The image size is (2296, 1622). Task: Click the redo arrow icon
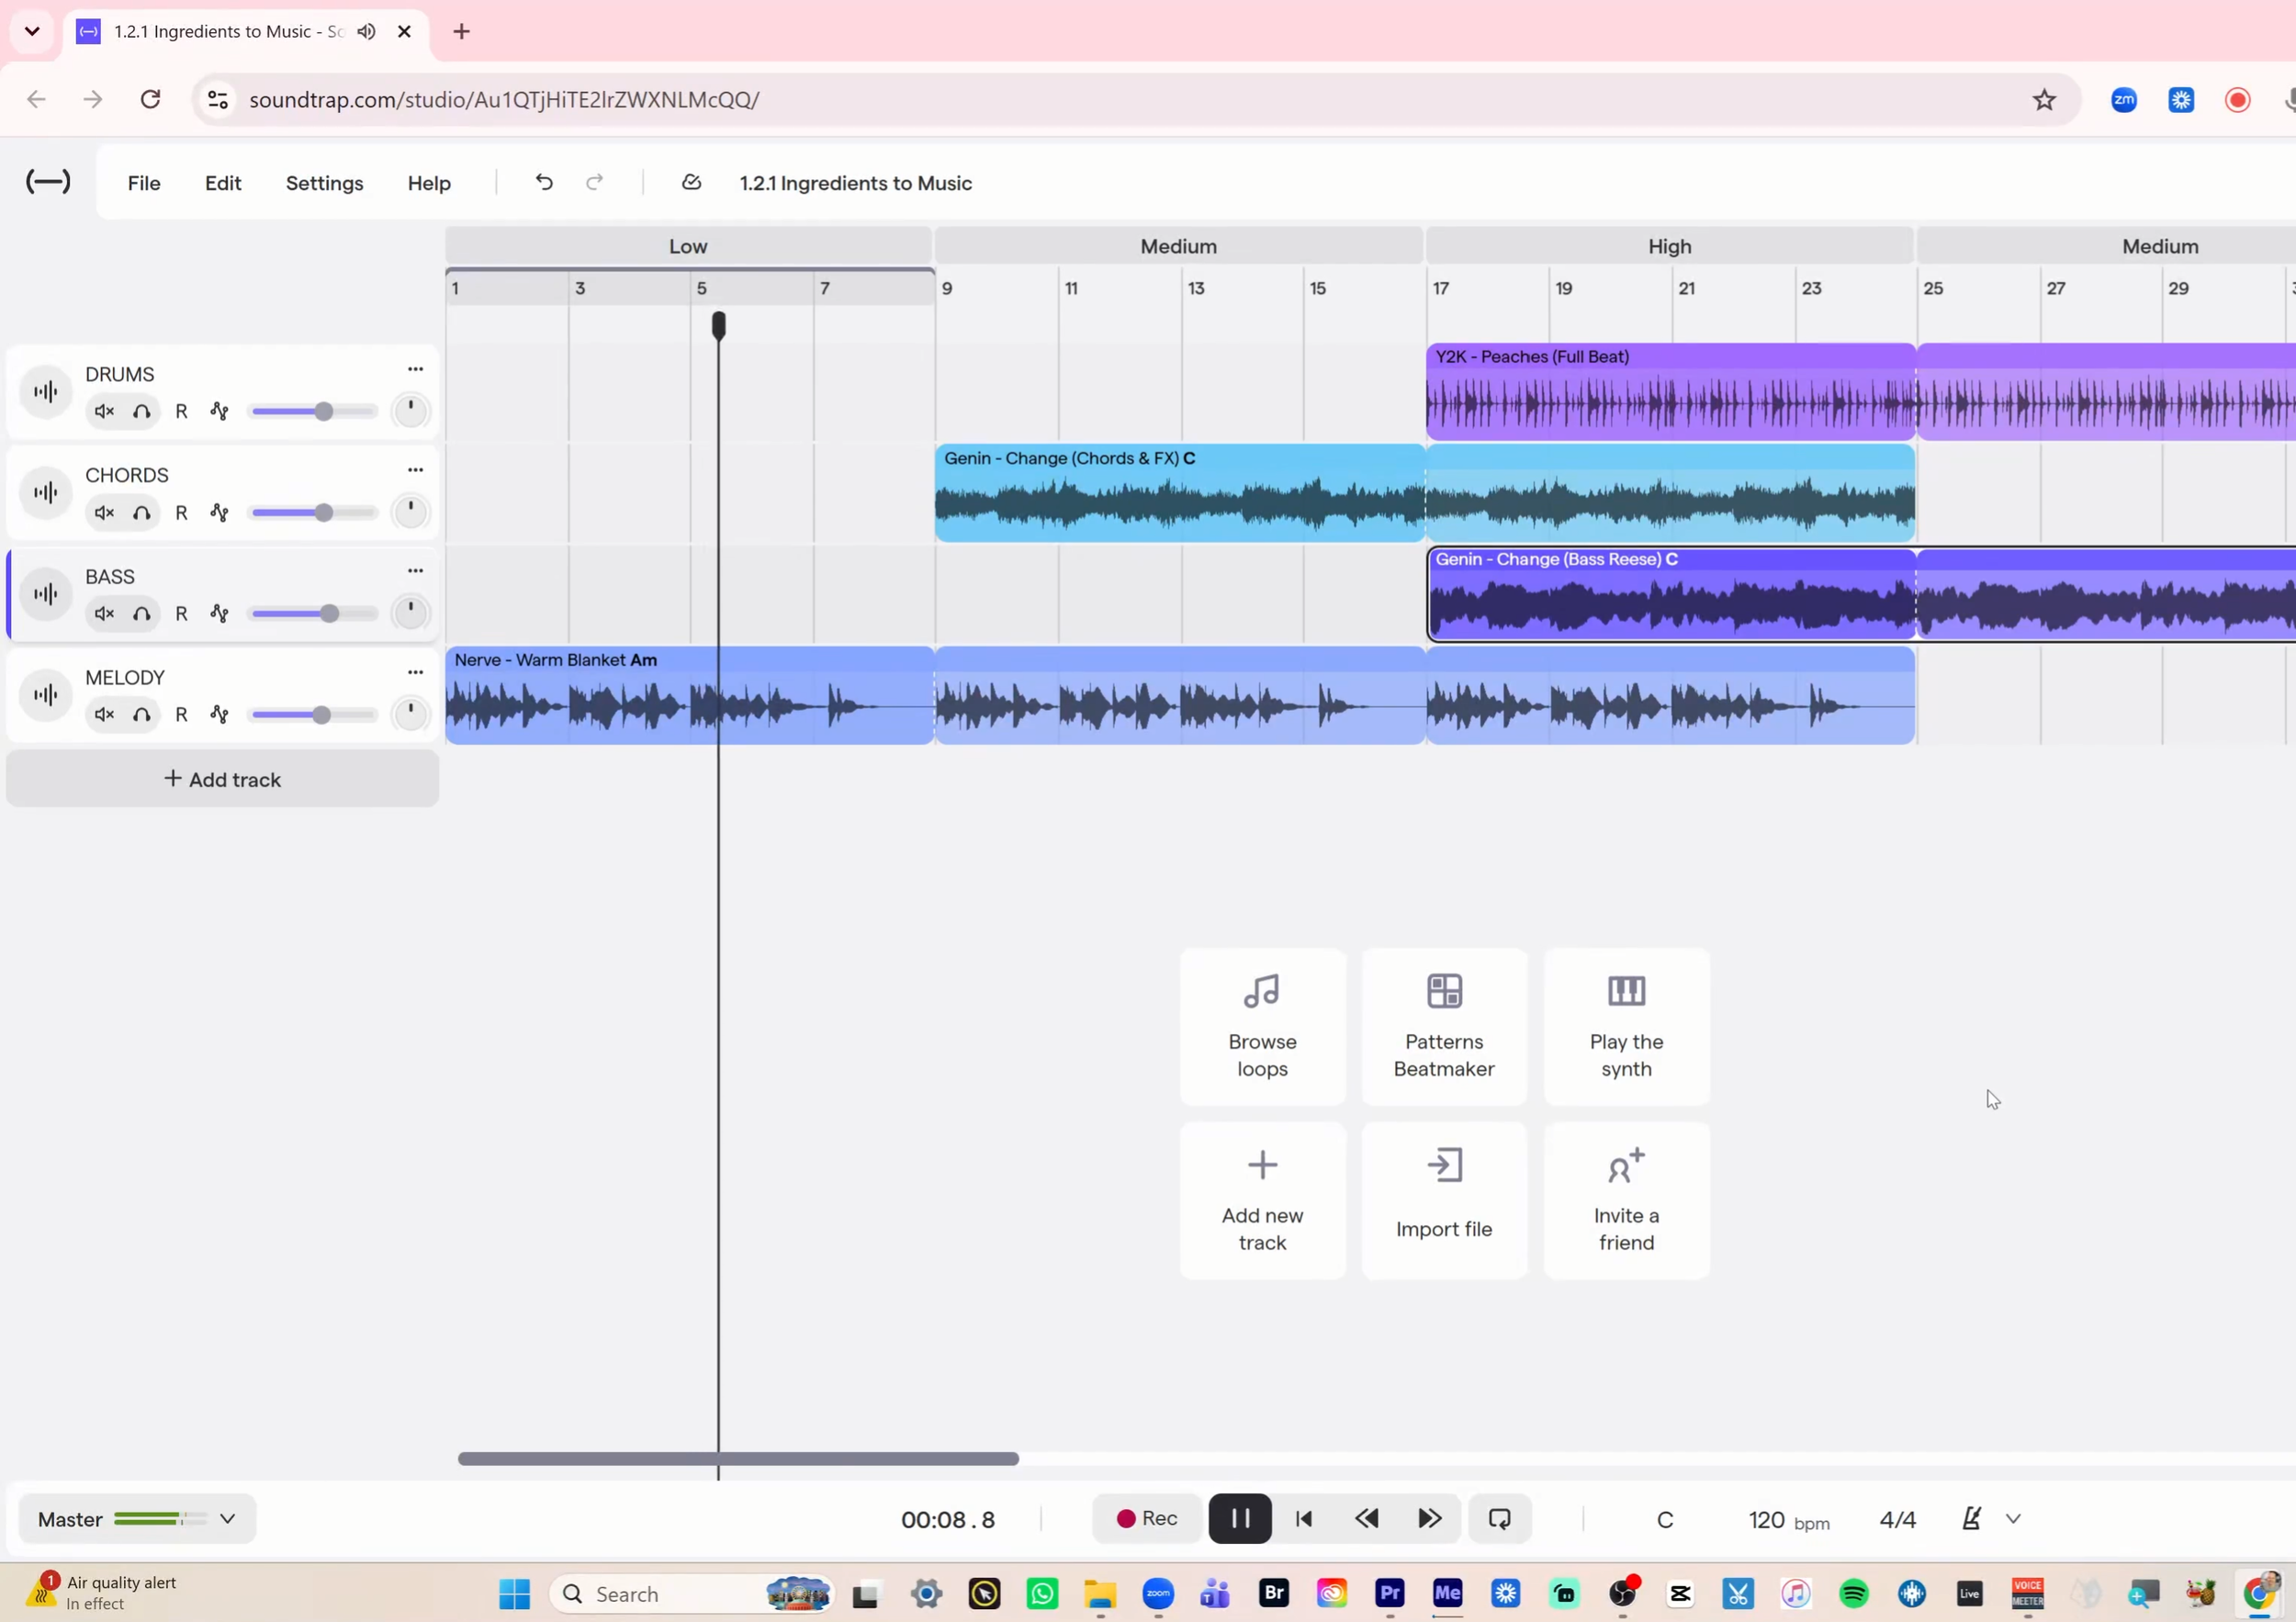point(595,182)
